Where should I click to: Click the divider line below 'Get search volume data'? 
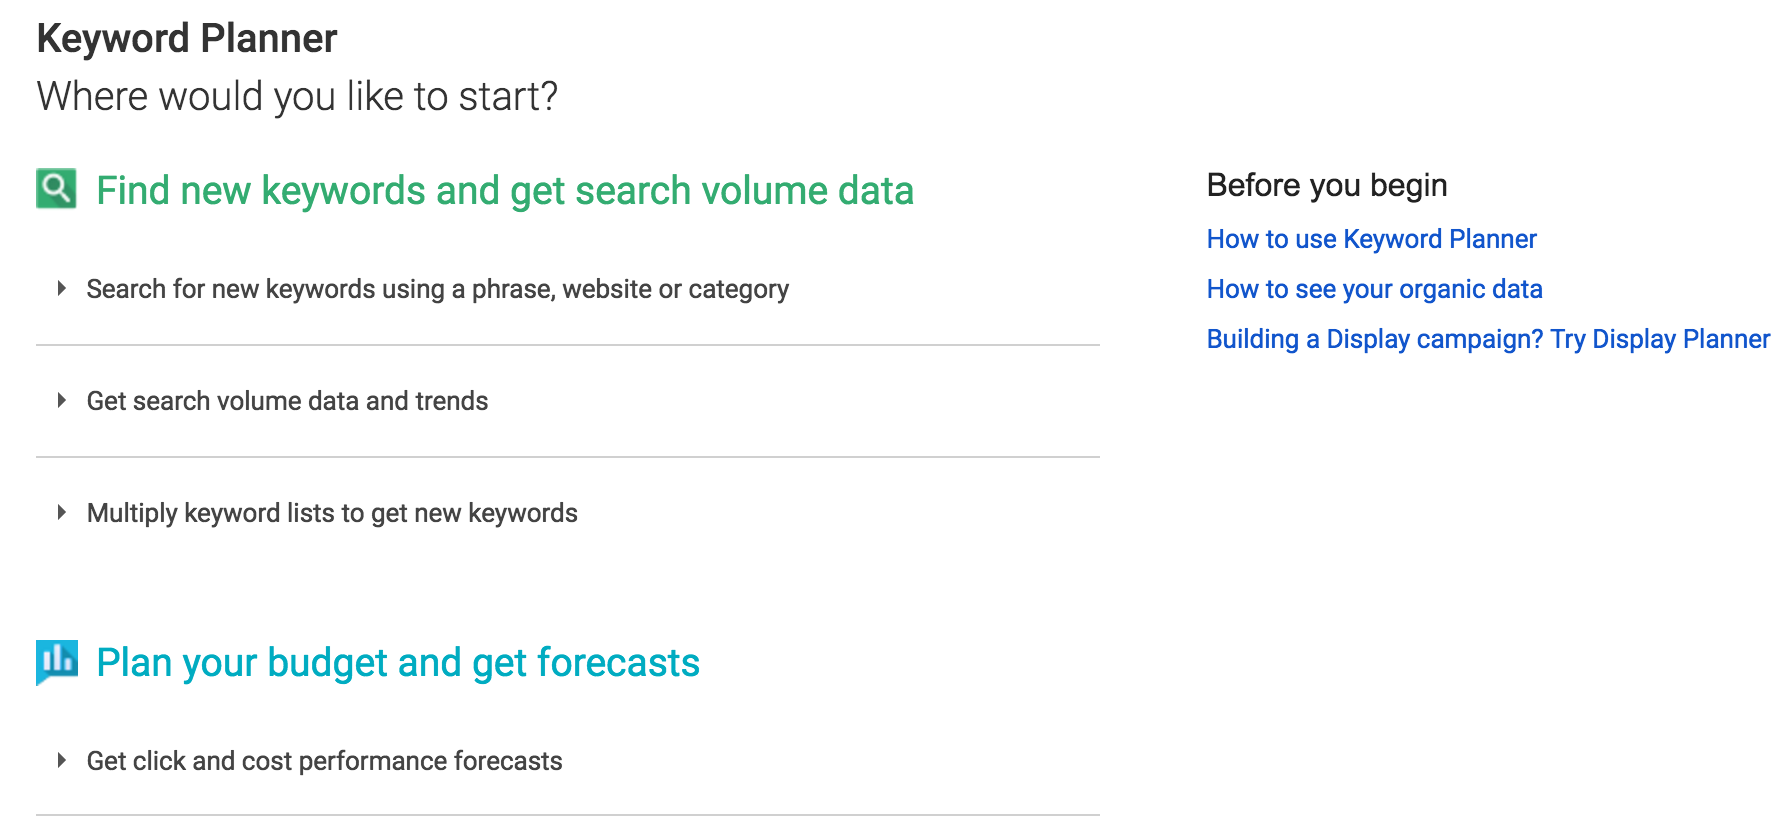click(x=567, y=457)
